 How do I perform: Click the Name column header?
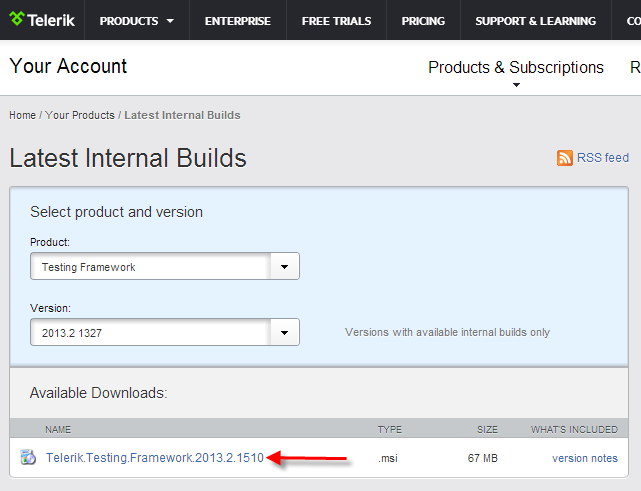pyautogui.click(x=58, y=429)
